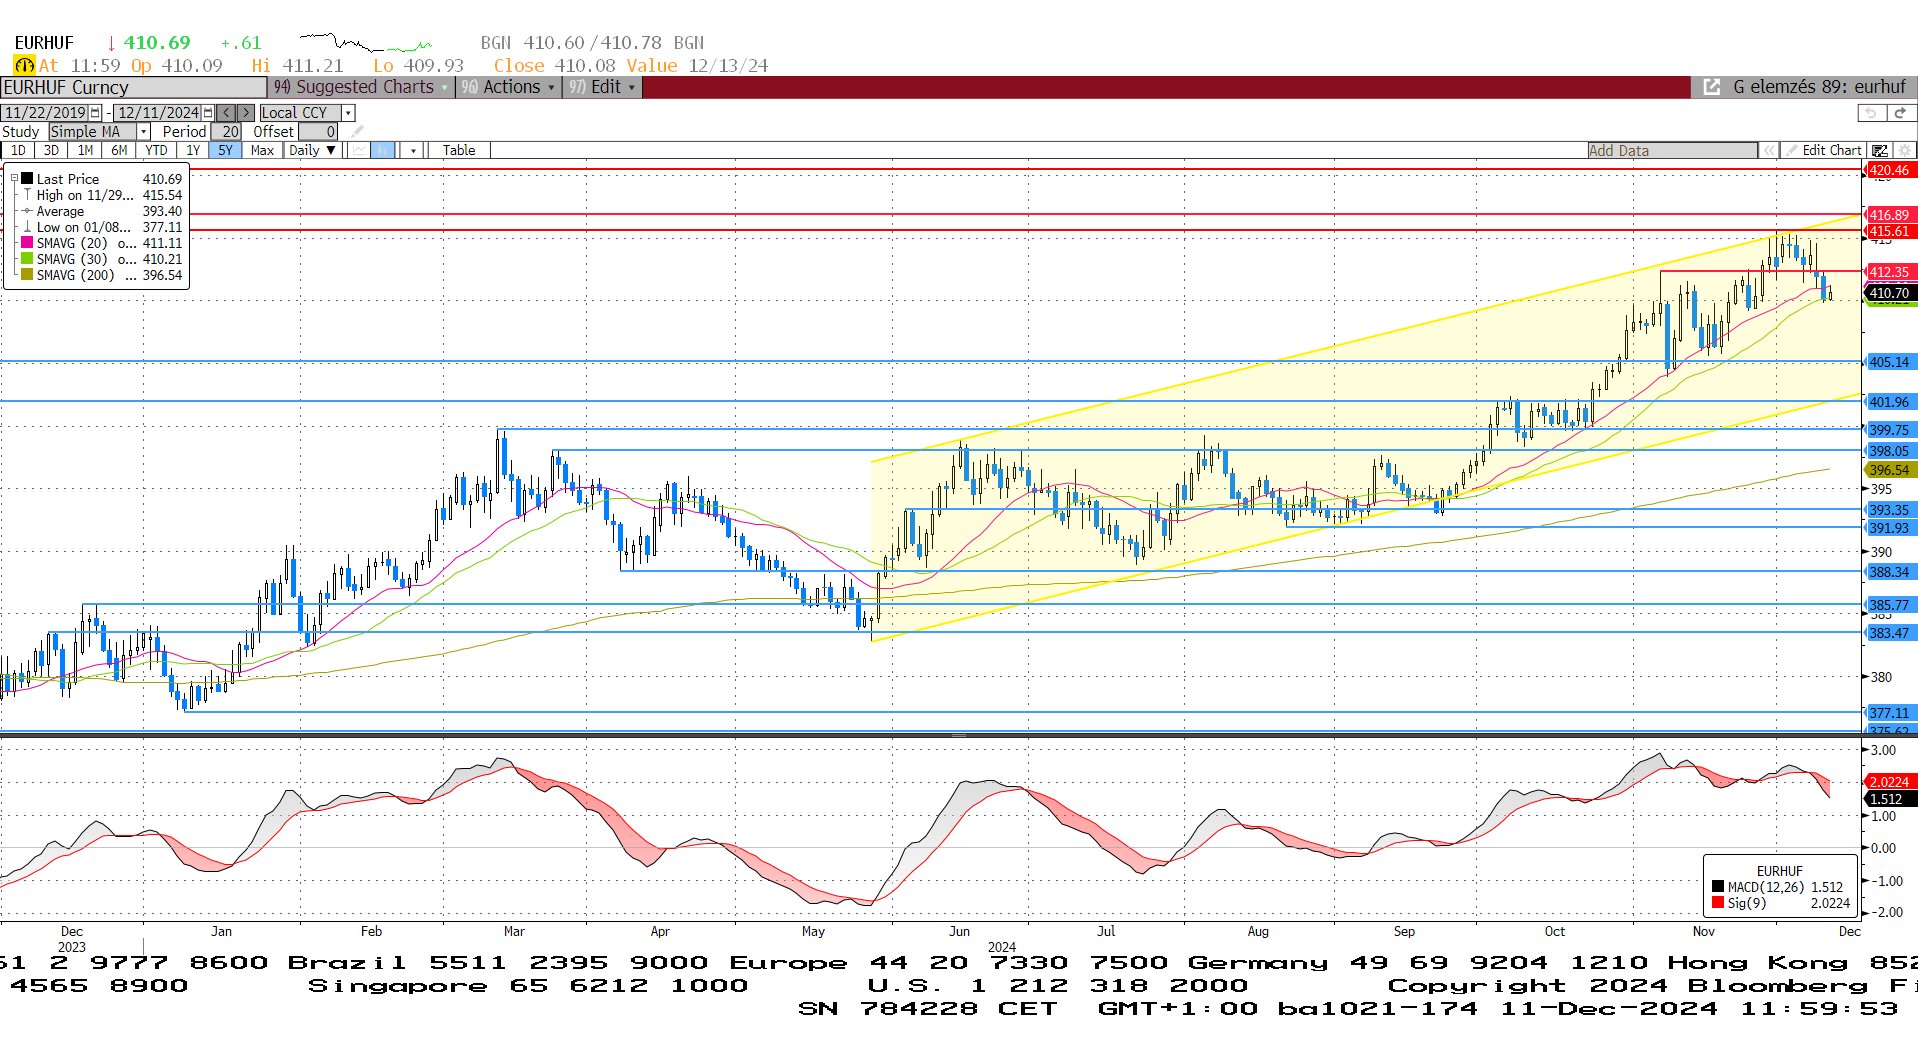The height and width of the screenshot is (1064, 1918).
Task: Click the chart annotation icon beside Edit Chart
Action: (1879, 150)
